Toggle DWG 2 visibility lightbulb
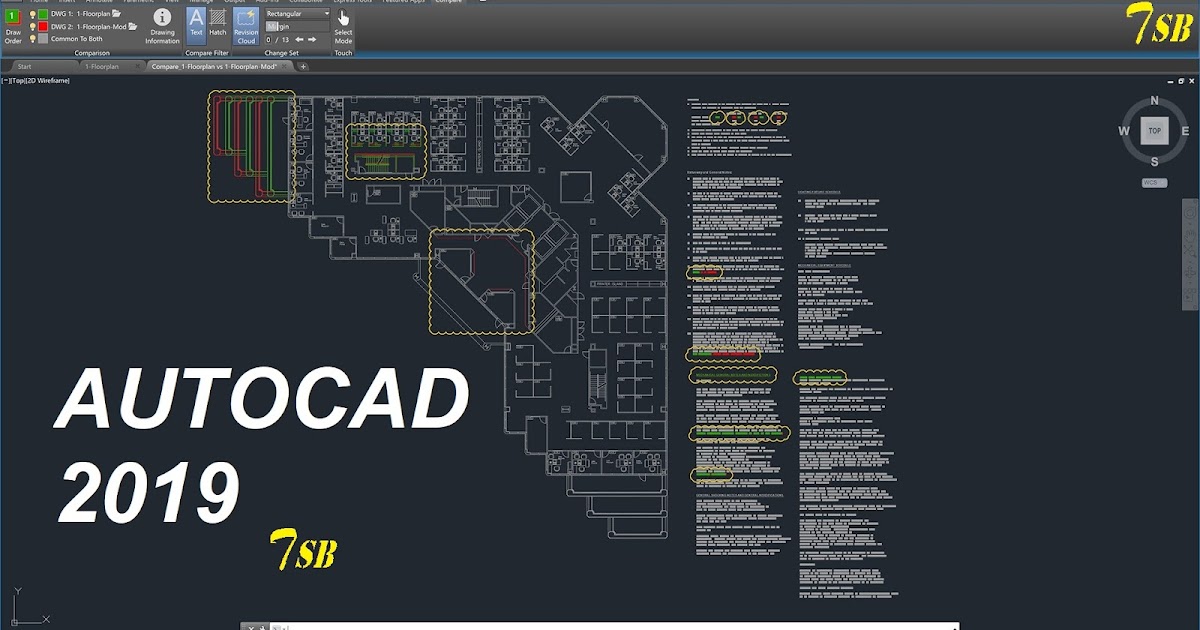 pos(32,26)
